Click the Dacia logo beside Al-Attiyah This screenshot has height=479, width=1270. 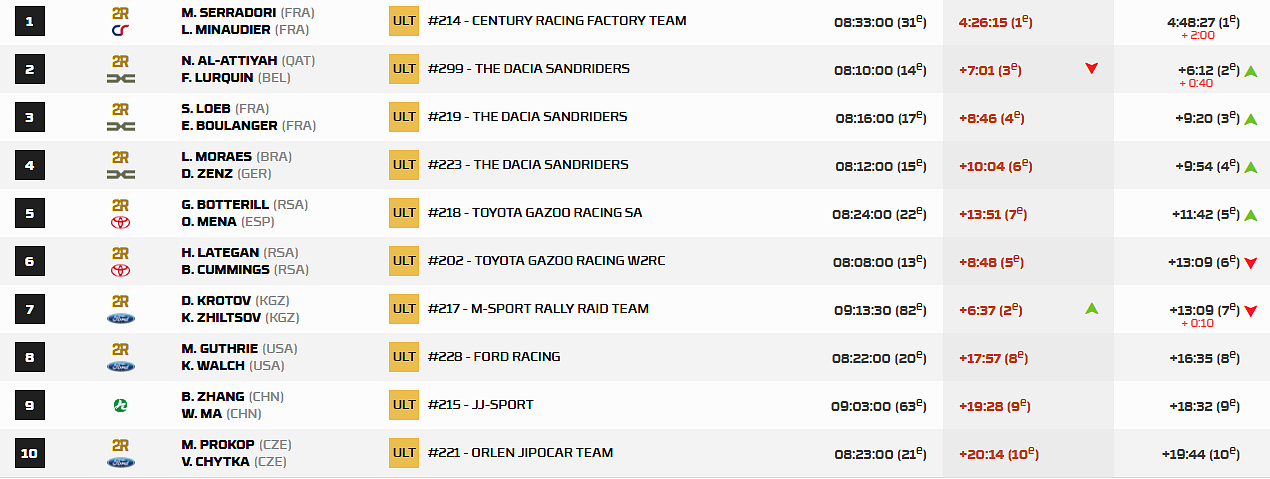[120, 78]
